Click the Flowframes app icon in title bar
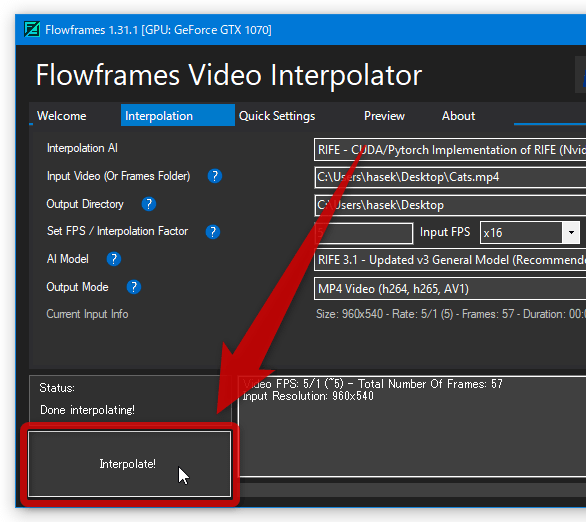Screen dimensions: 586x522 pos(32,30)
